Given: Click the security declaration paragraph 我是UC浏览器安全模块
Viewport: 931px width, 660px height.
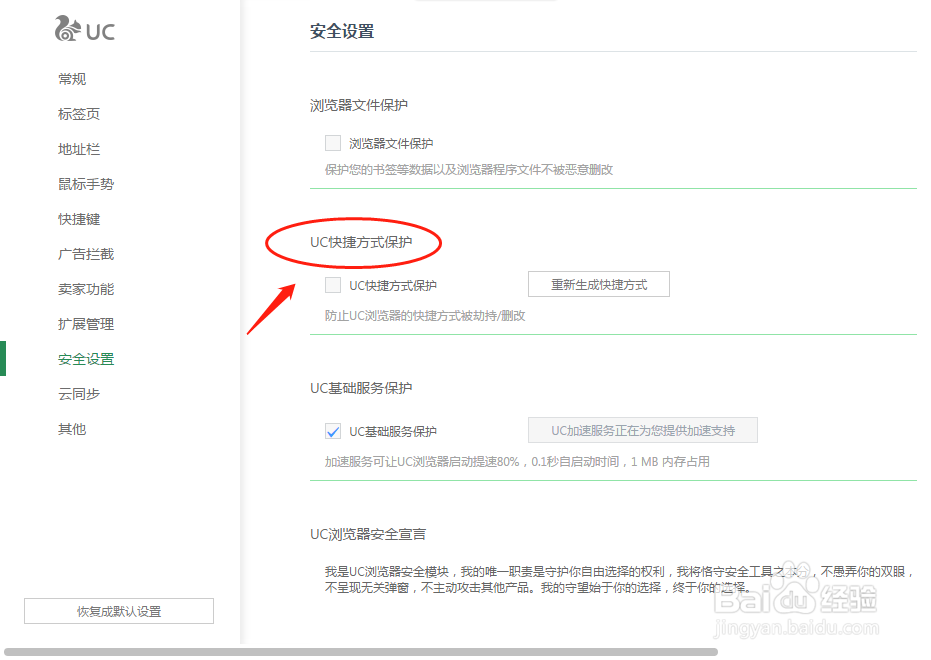Looking at the screenshot, I should (619, 579).
